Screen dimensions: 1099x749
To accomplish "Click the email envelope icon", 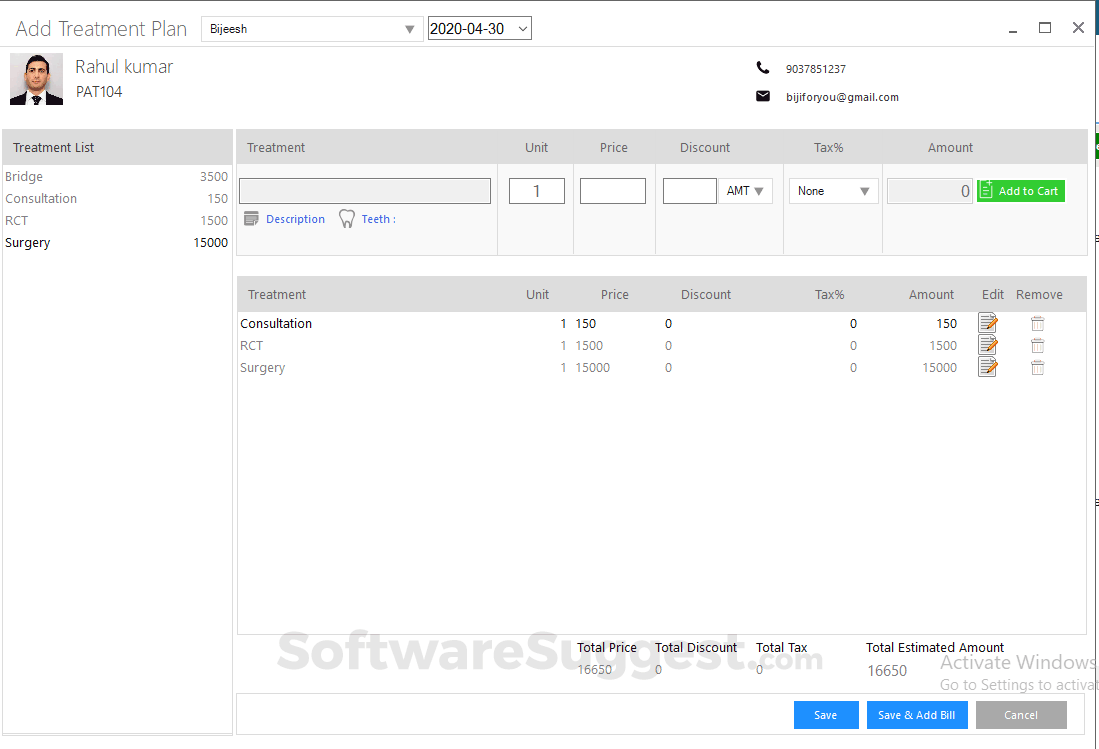I will click(x=763, y=96).
